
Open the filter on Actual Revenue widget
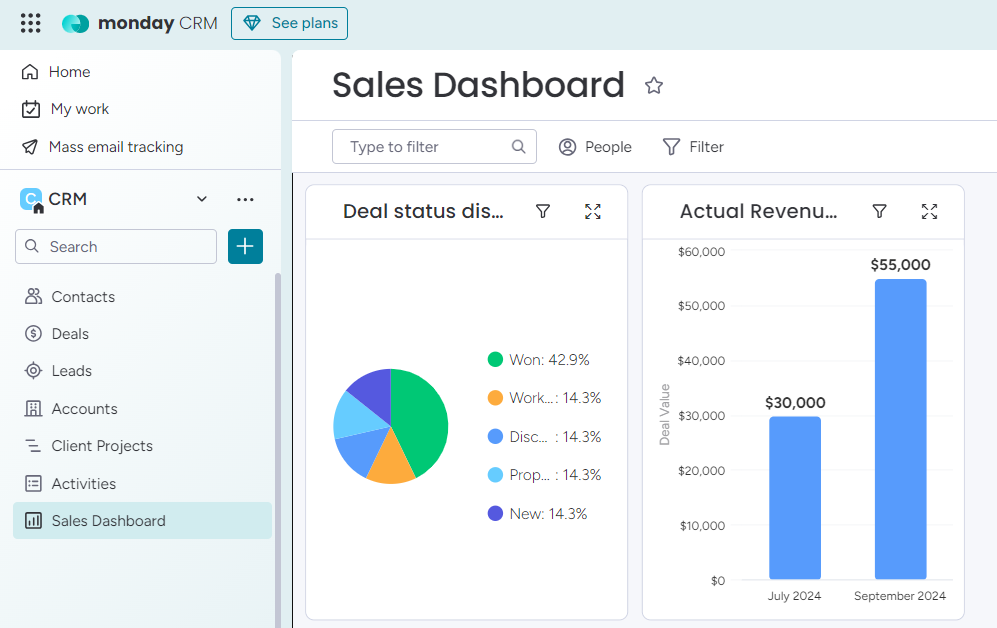click(x=879, y=211)
